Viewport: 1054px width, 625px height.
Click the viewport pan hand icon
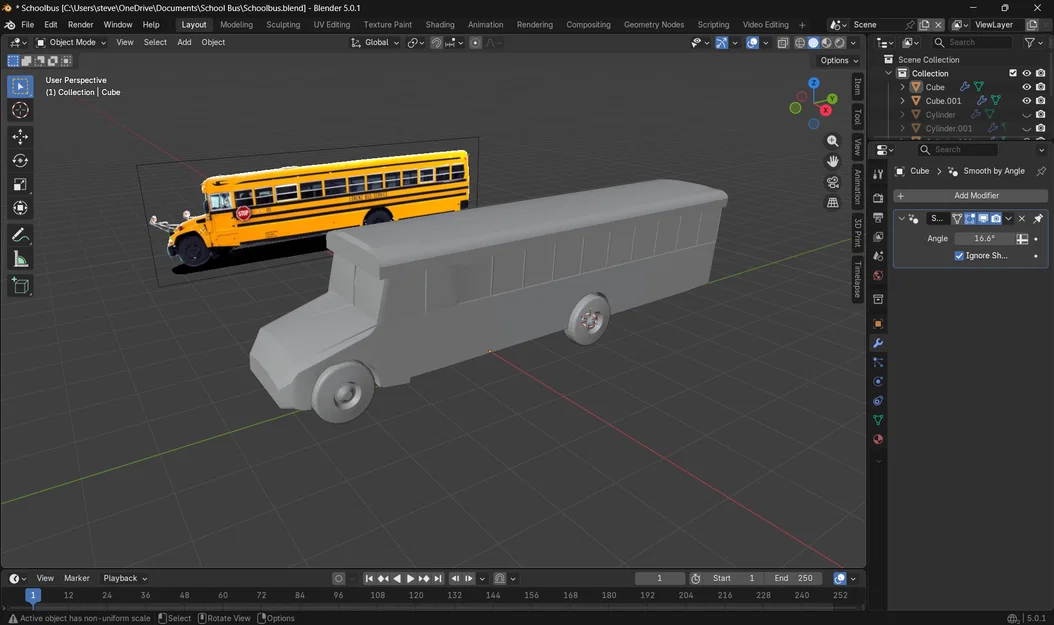pyautogui.click(x=833, y=161)
